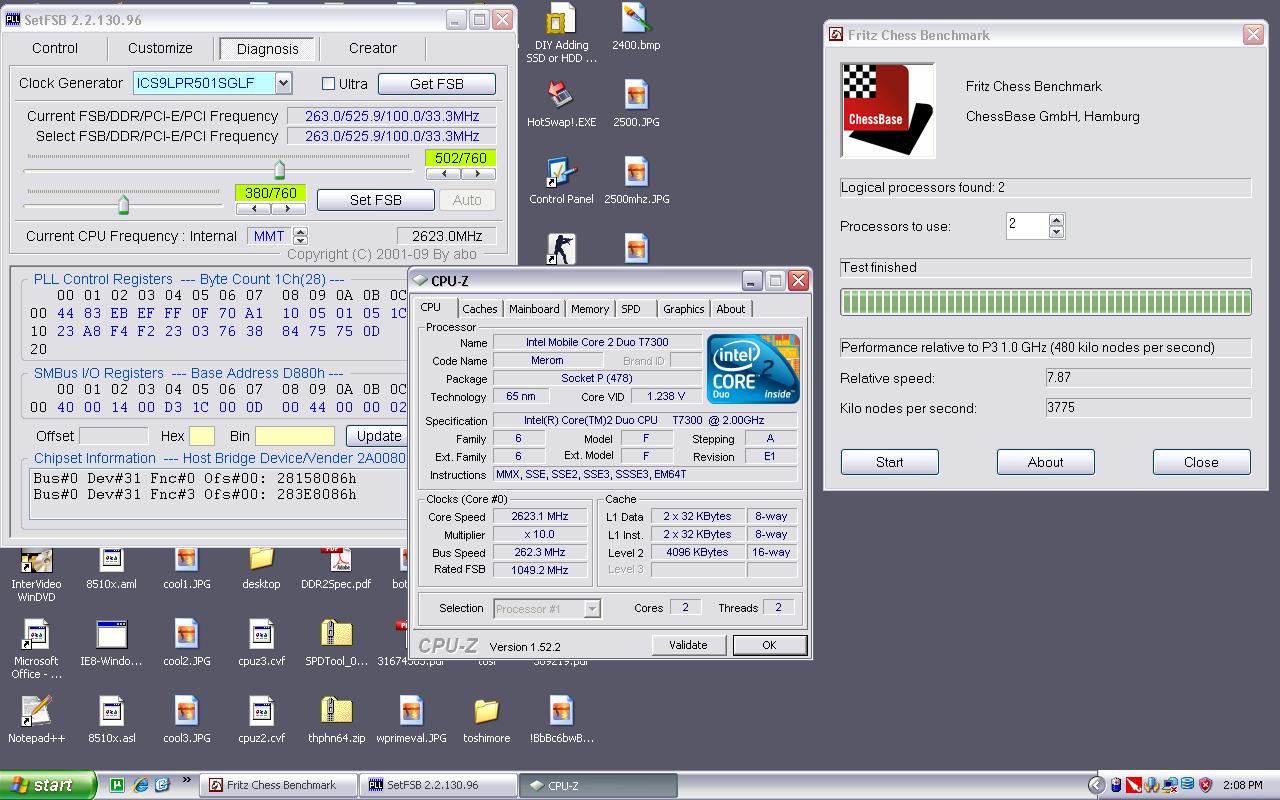
Task: Open the Graphics tab in CPU-Z
Action: tap(684, 309)
